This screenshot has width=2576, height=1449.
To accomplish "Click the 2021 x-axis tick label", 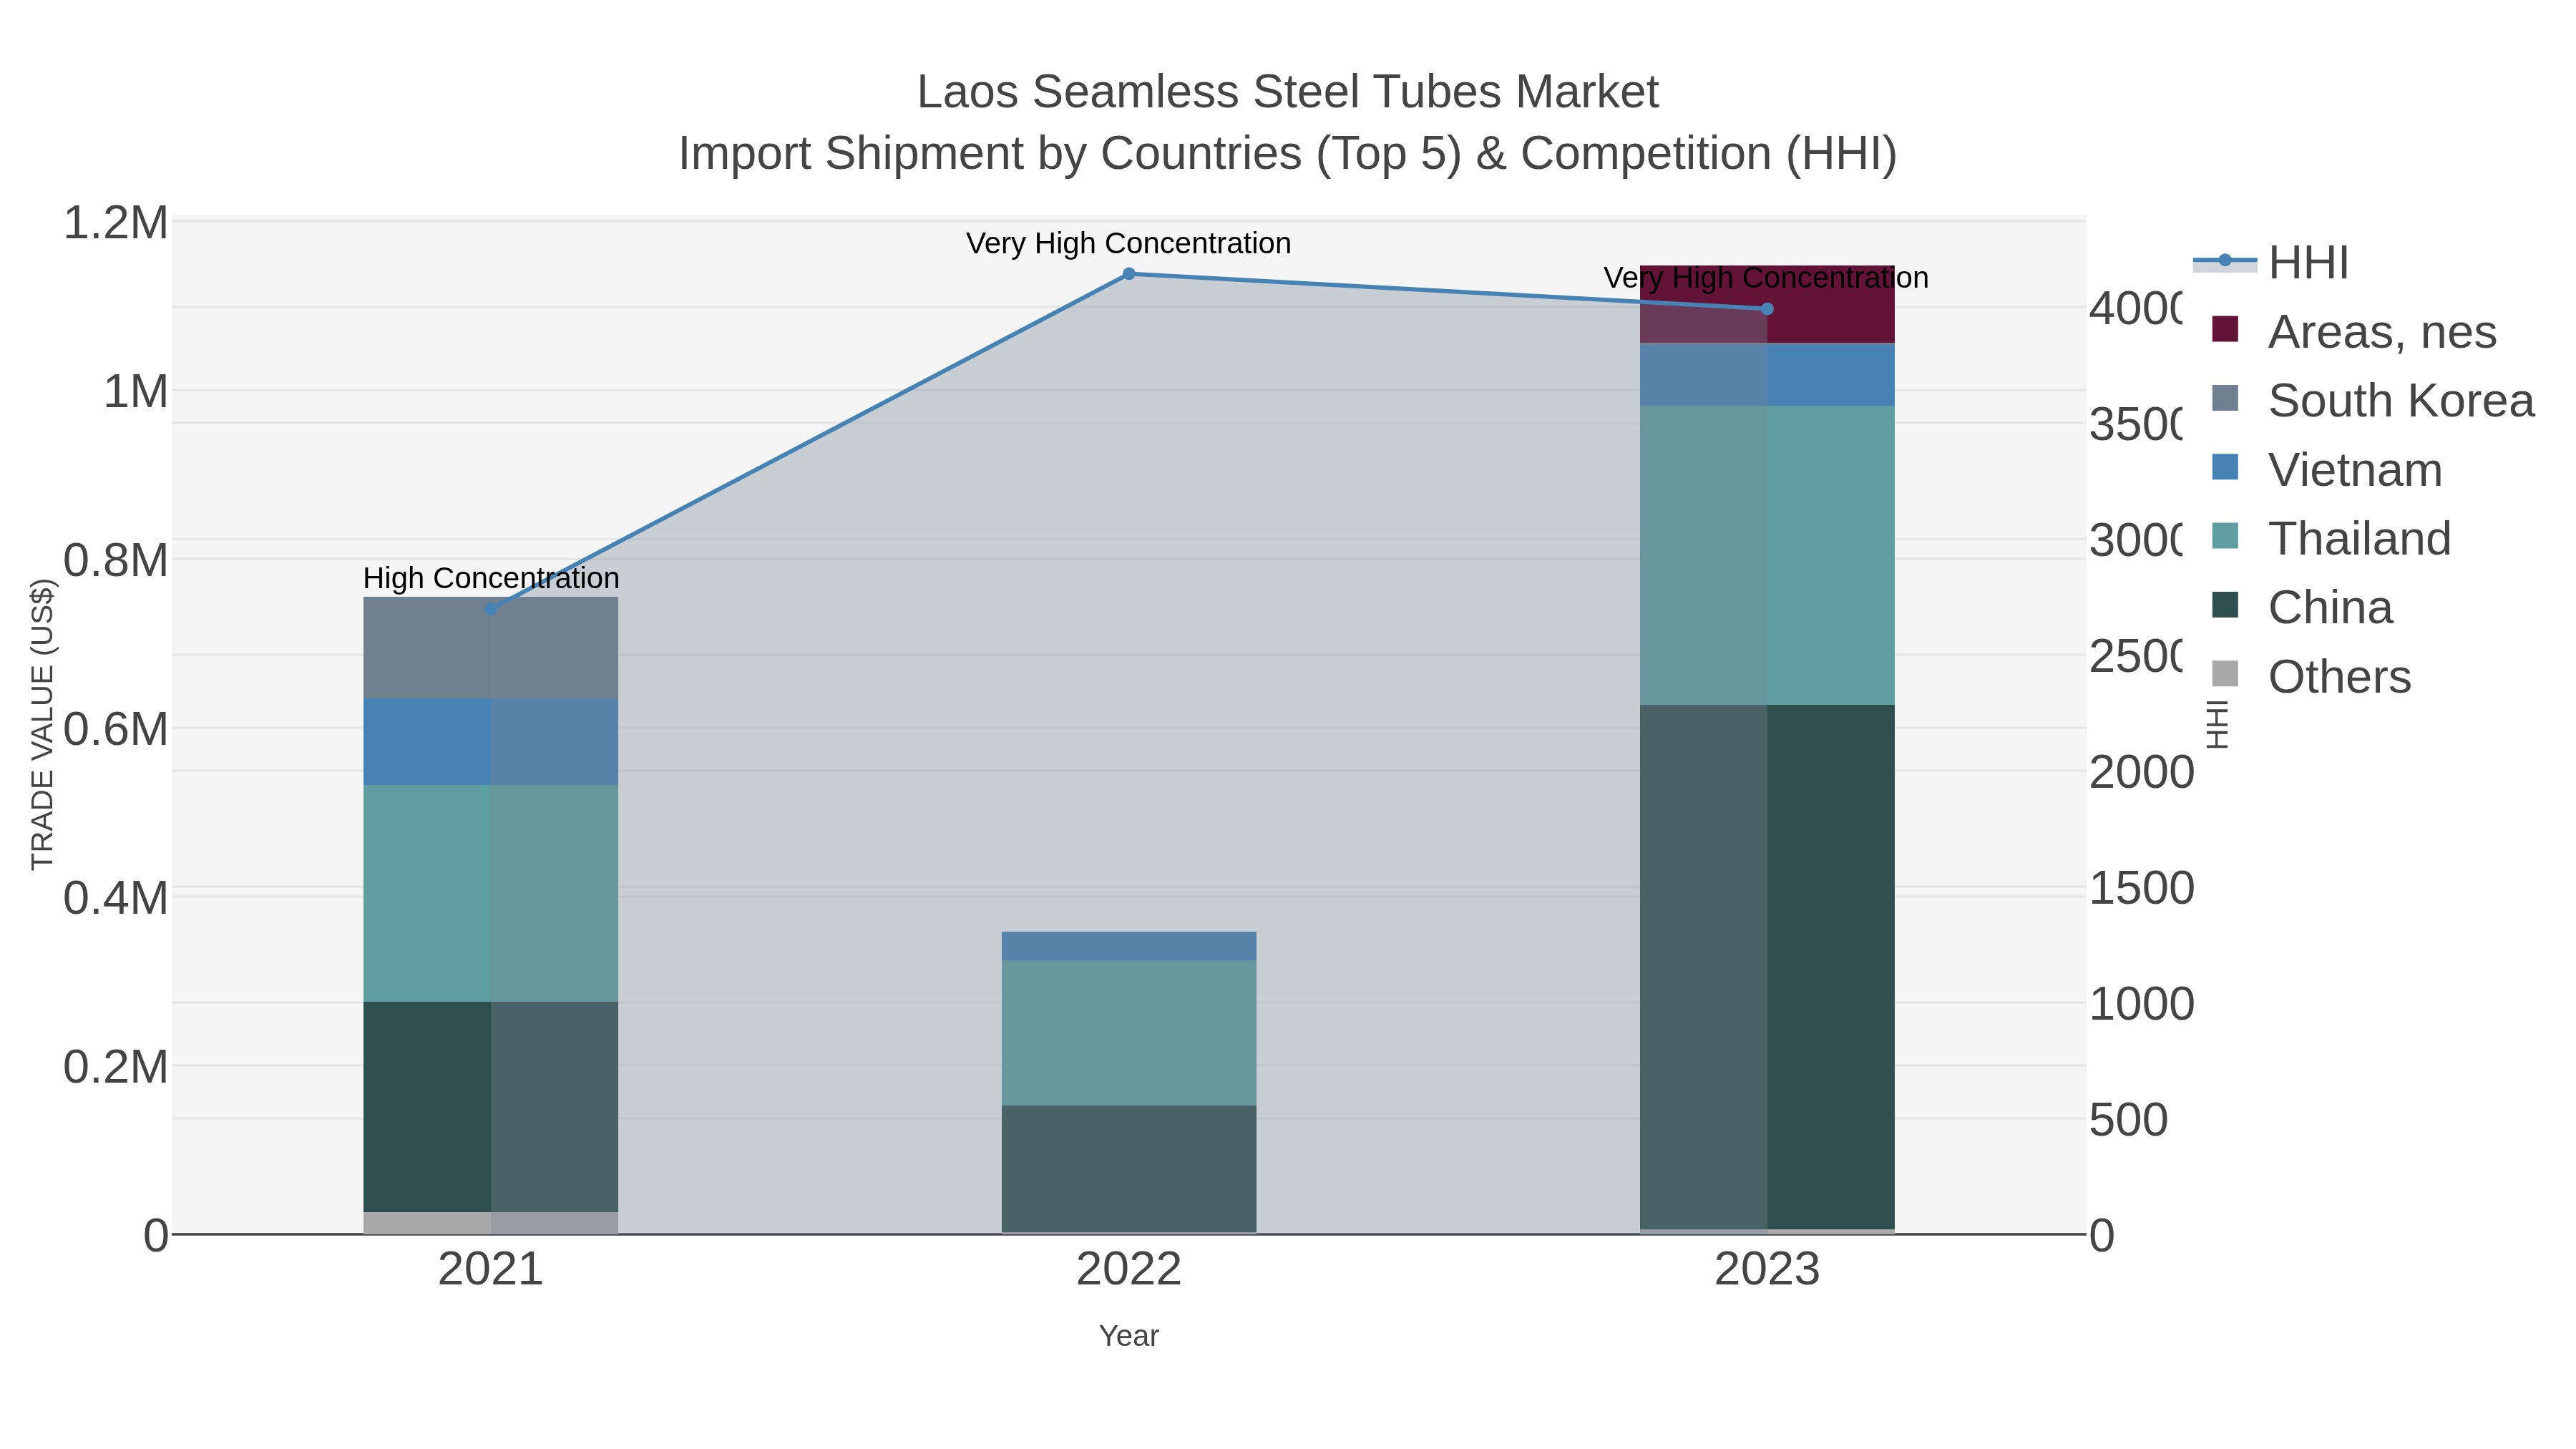I will 490,1270.
